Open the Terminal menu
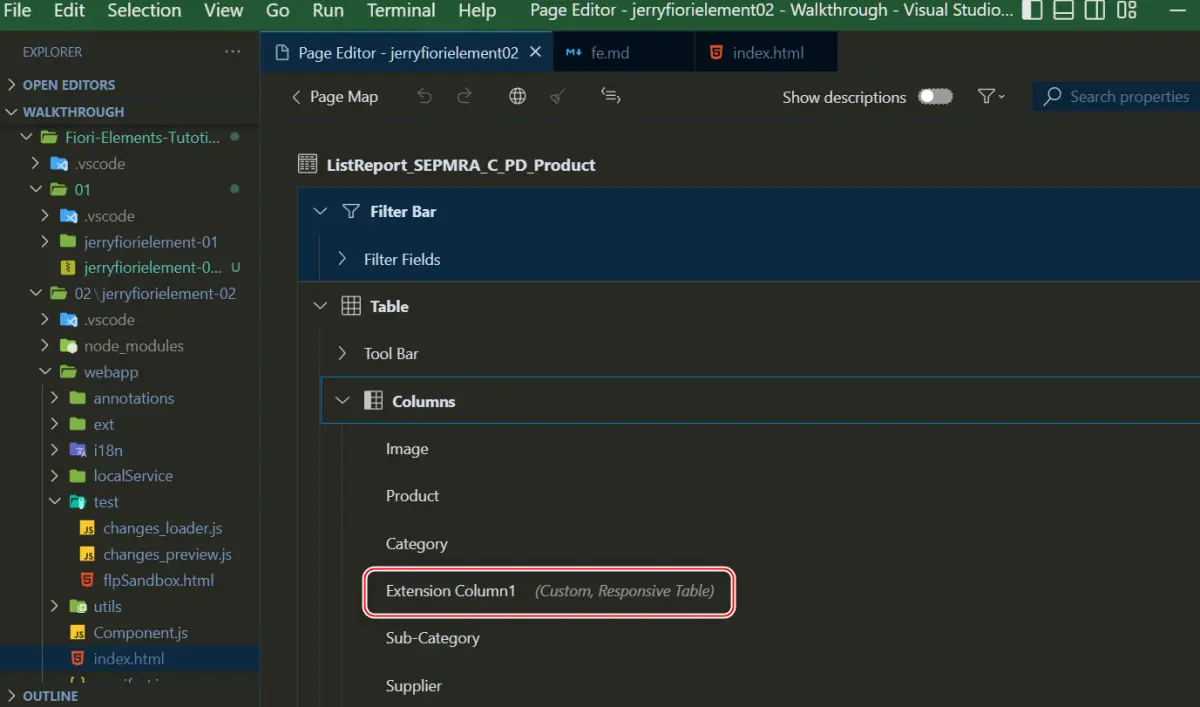 (399, 11)
